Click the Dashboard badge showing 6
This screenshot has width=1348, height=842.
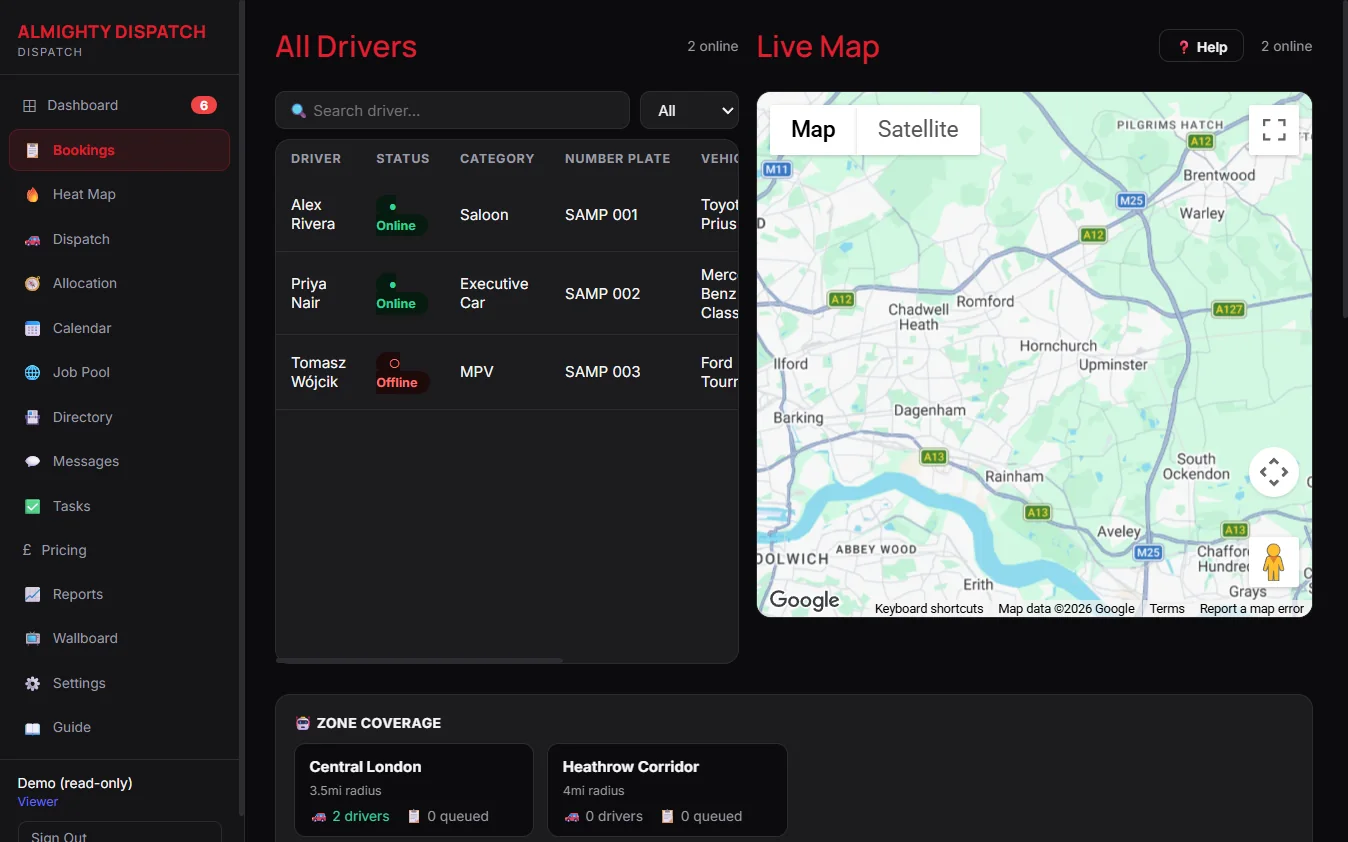(x=204, y=106)
